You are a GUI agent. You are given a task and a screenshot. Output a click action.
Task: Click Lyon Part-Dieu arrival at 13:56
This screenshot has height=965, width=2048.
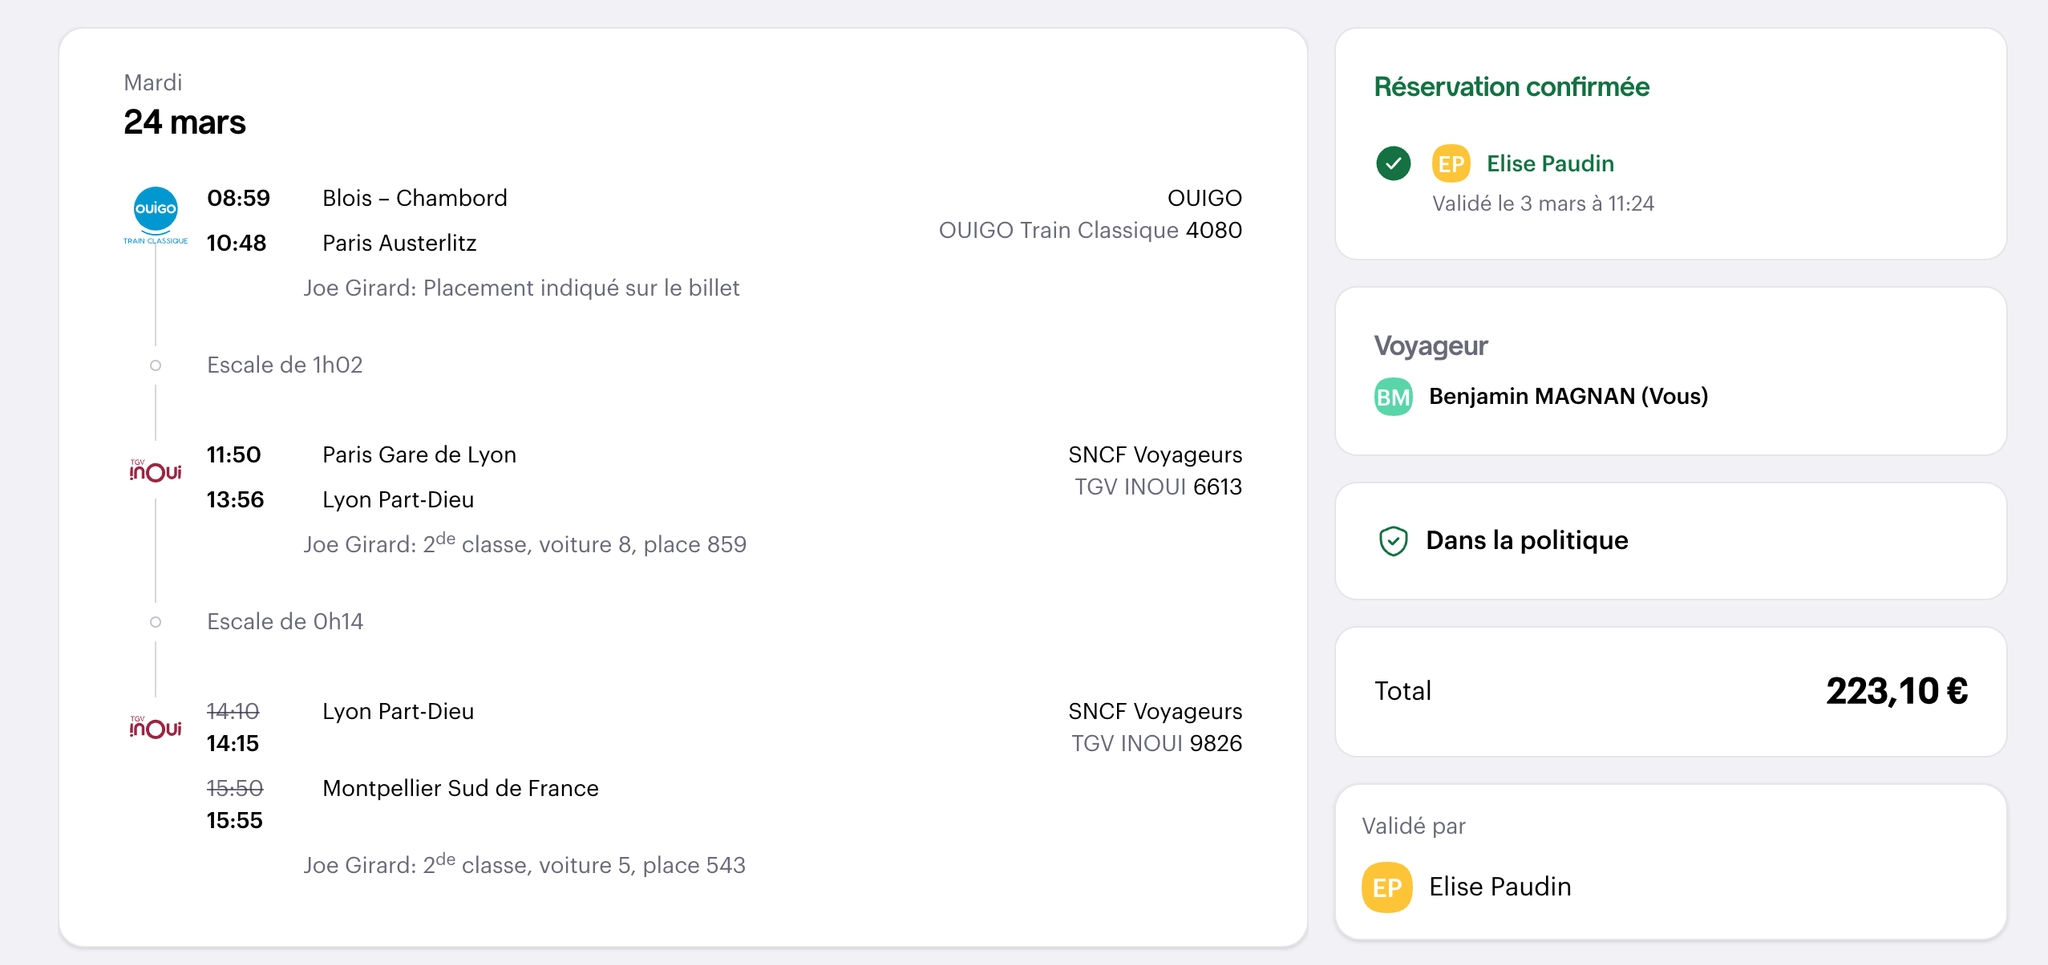pyautogui.click(x=398, y=500)
